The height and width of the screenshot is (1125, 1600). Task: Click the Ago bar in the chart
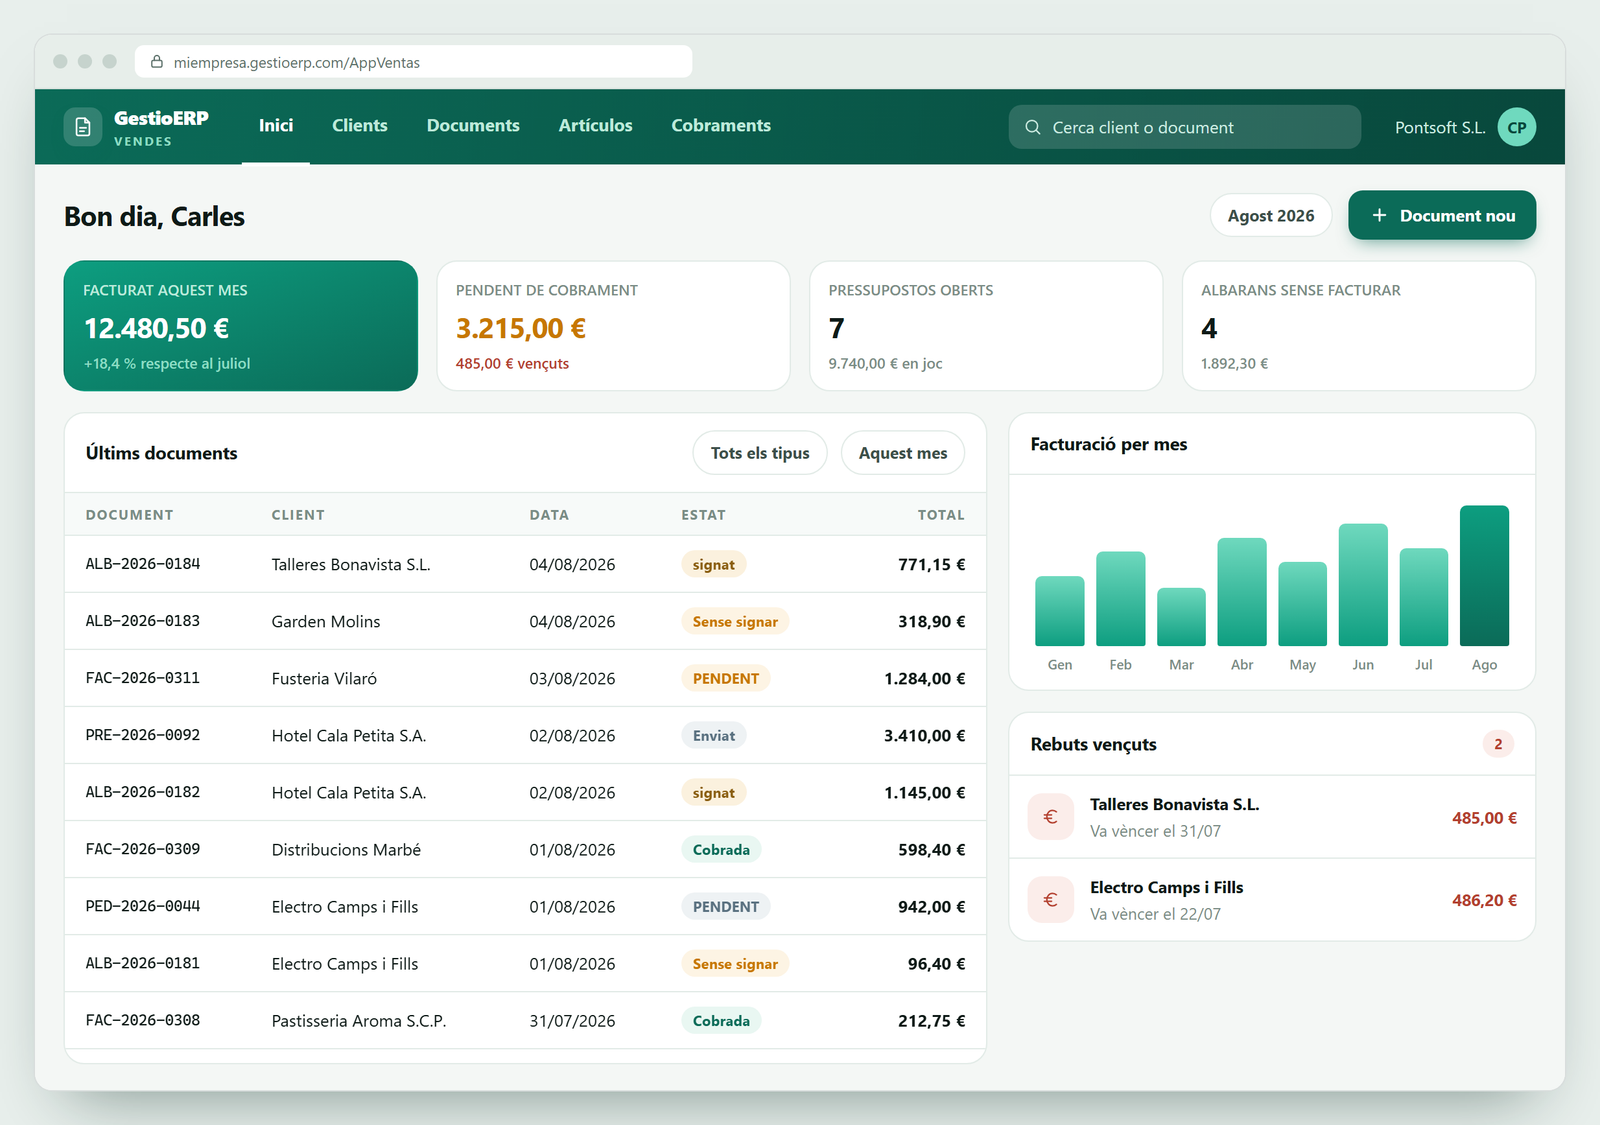pos(1484,576)
